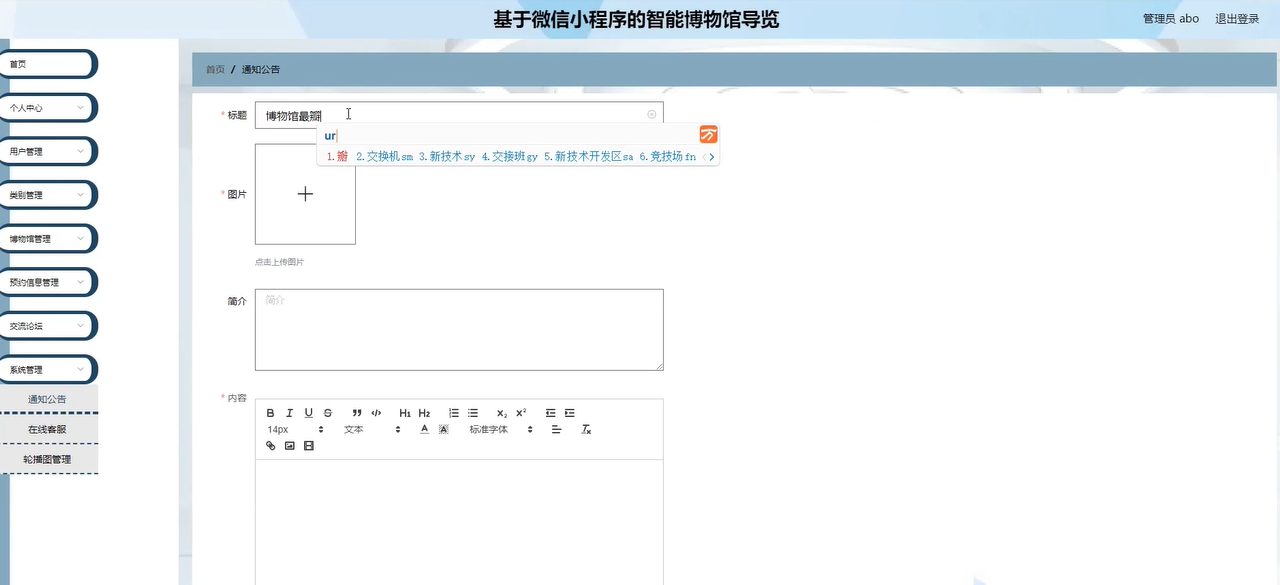The width and height of the screenshot is (1280, 585).
Task: Toggle underline formatting in the editor
Action: click(x=309, y=413)
